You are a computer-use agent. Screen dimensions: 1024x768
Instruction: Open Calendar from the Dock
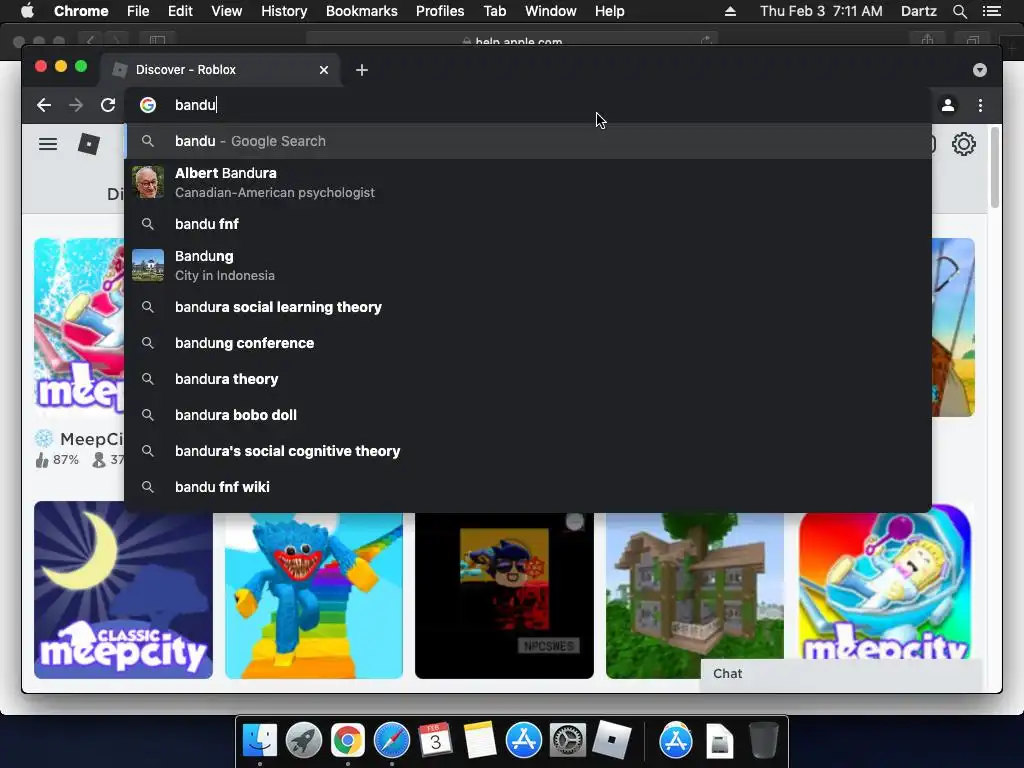(x=435, y=740)
